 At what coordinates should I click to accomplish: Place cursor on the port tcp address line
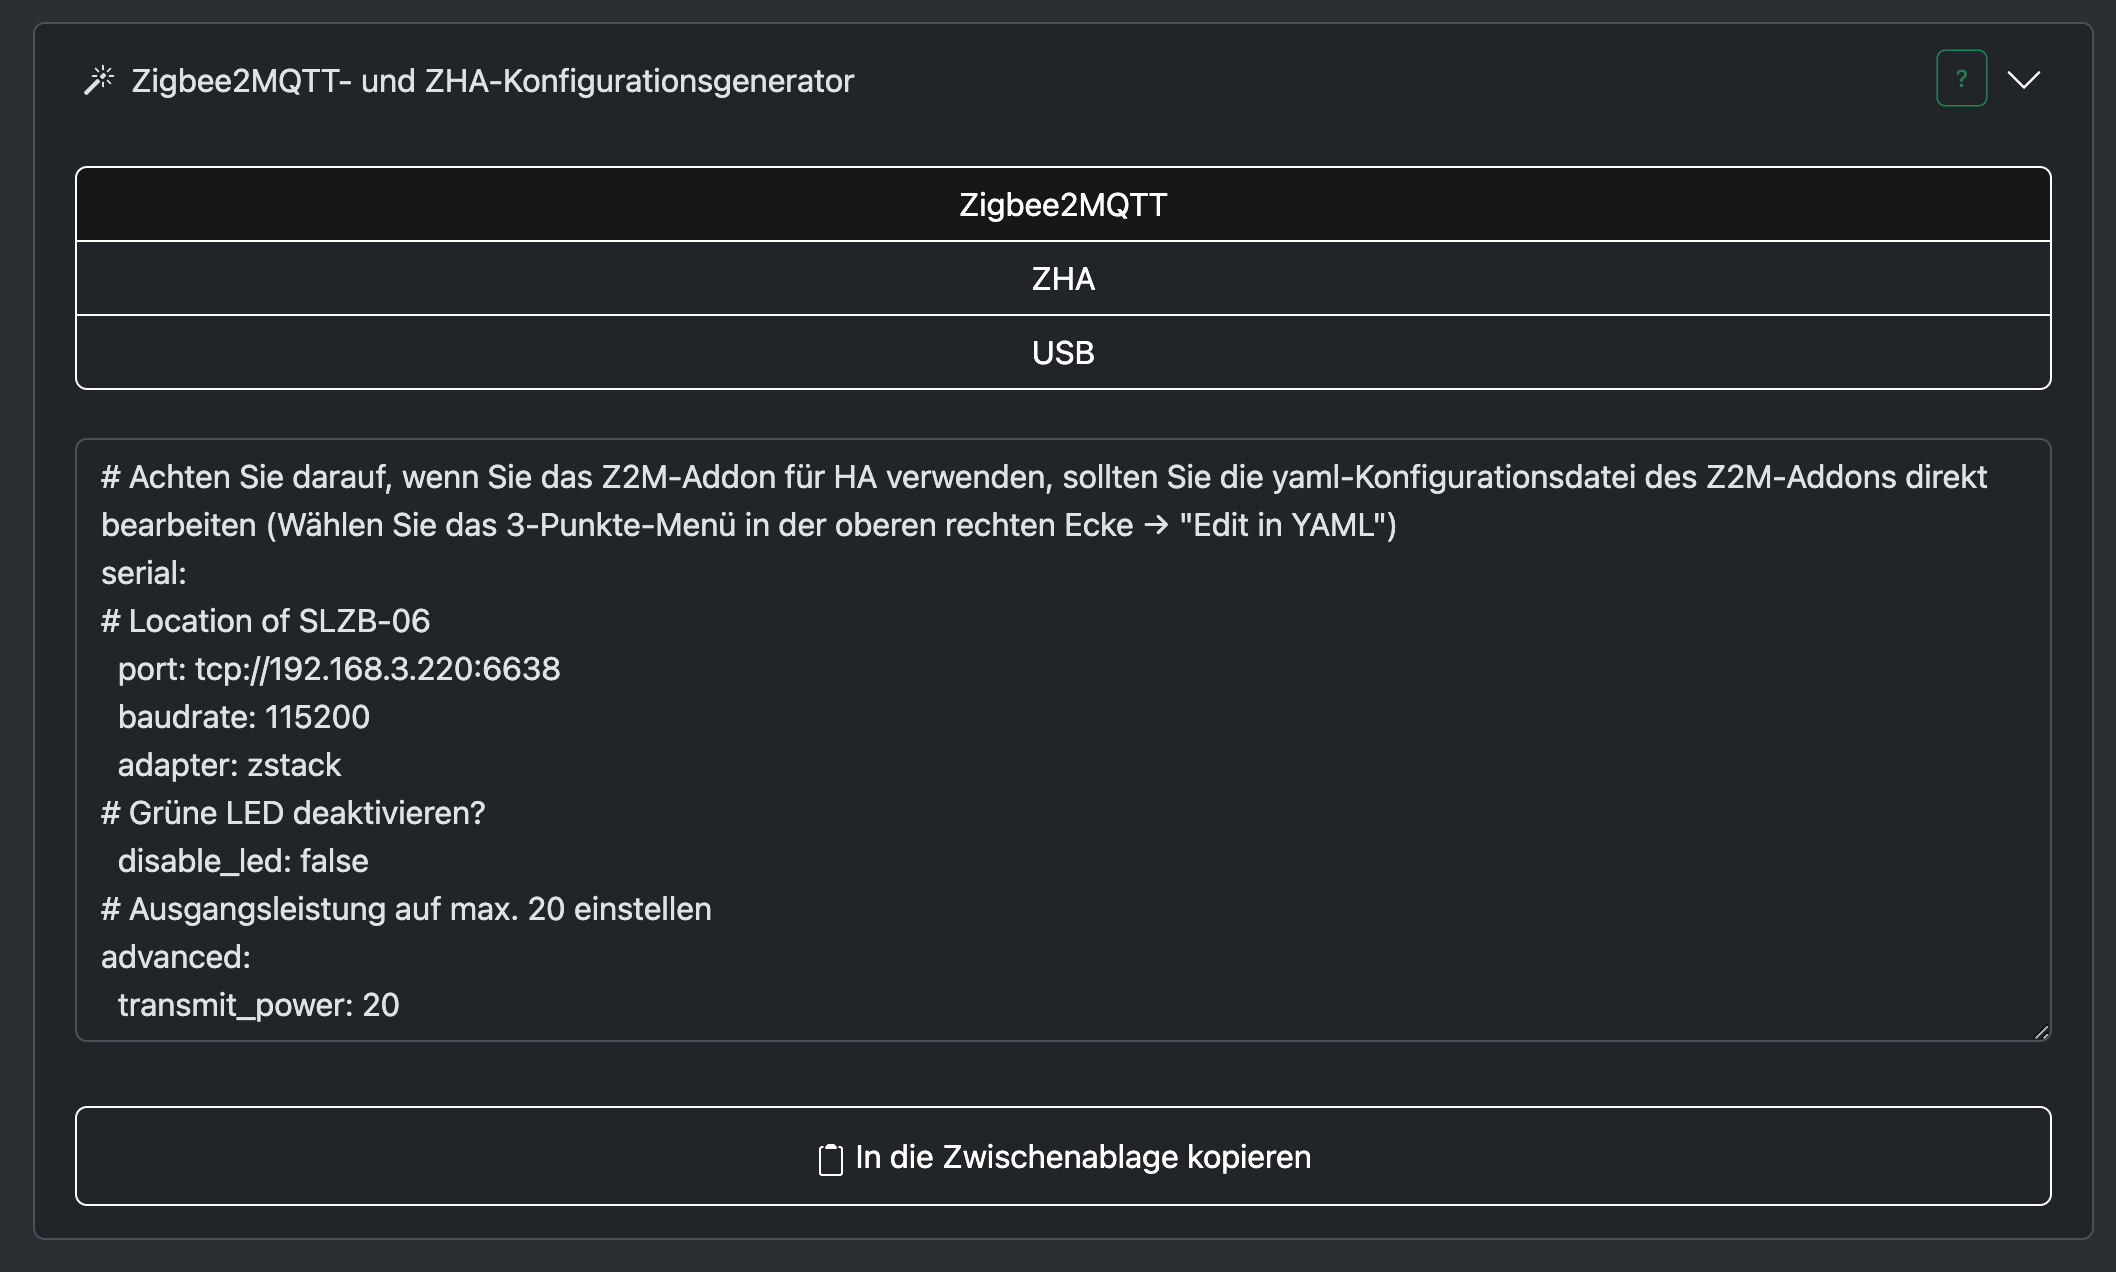tap(339, 669)
